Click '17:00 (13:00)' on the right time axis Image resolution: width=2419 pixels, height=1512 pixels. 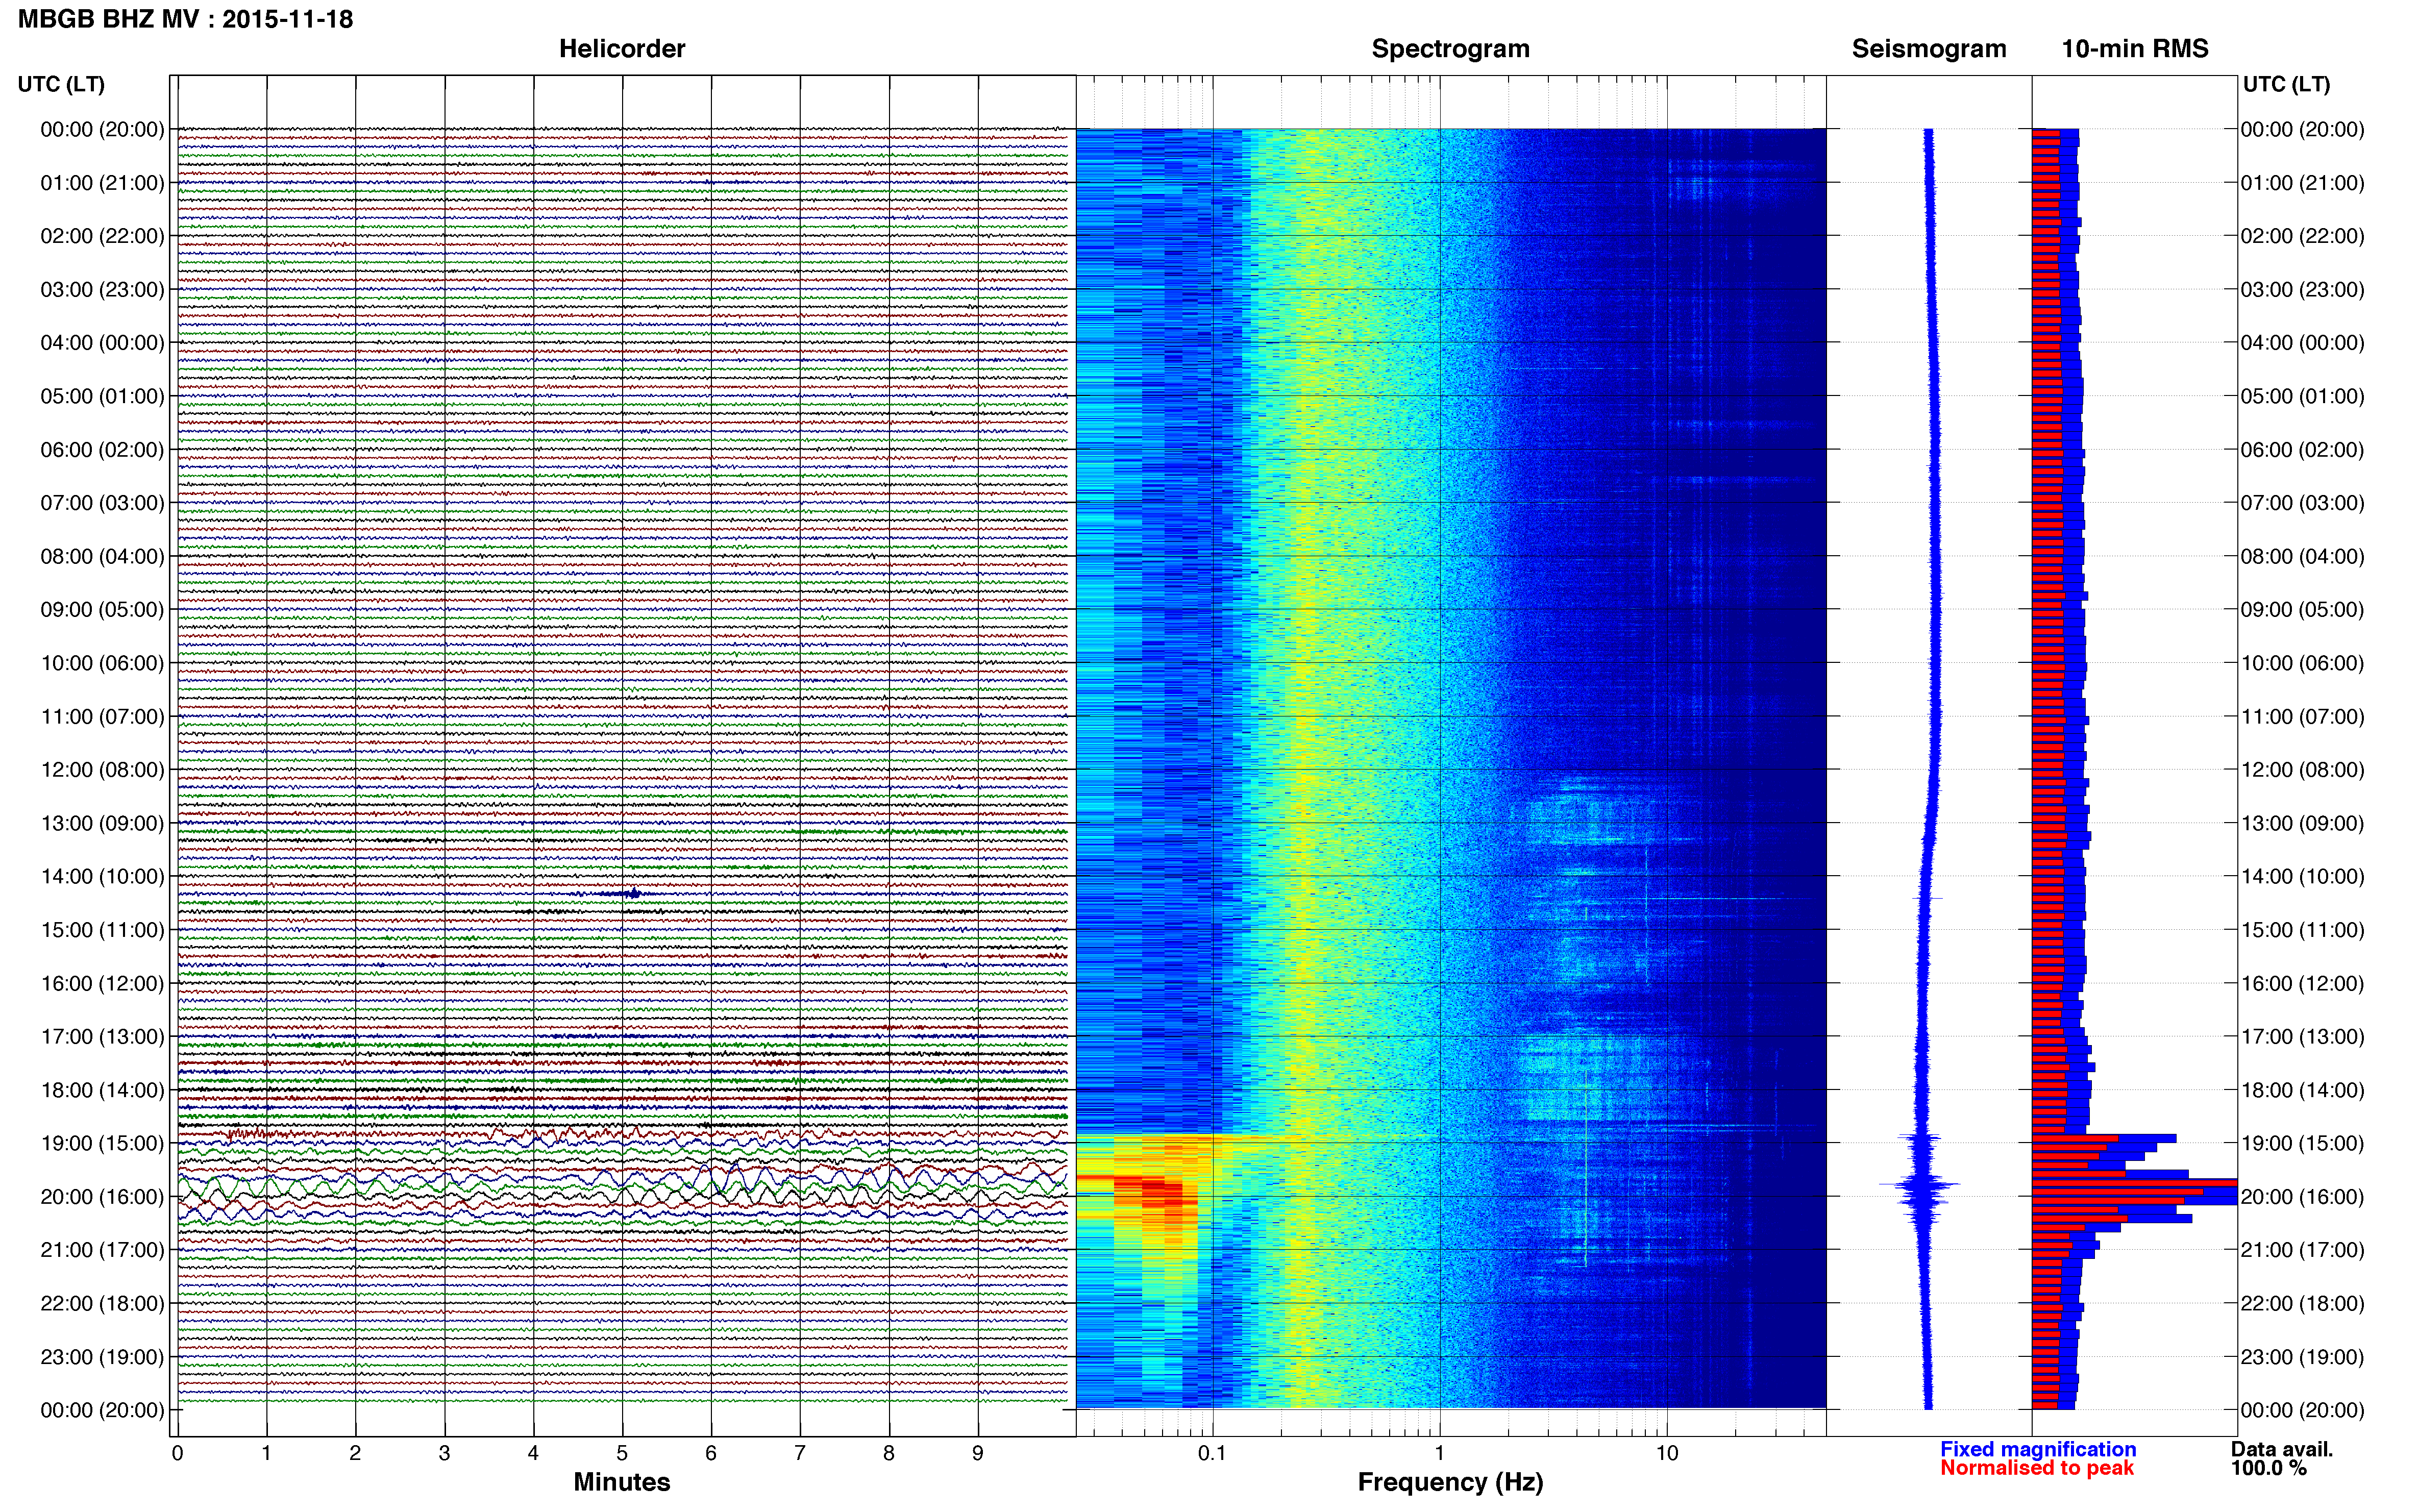(x=2302, y=1037)
